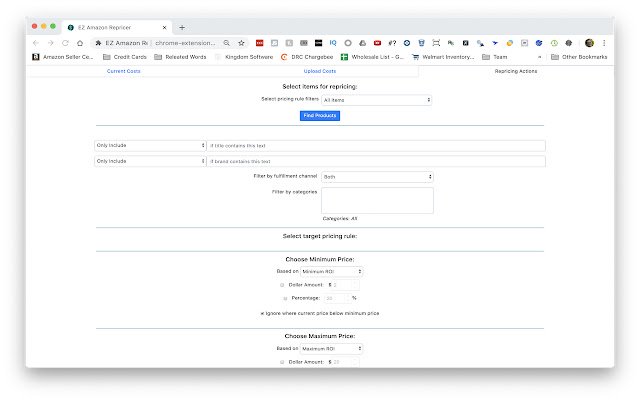Open the screen capture frame extension icon

click(436, 43)
